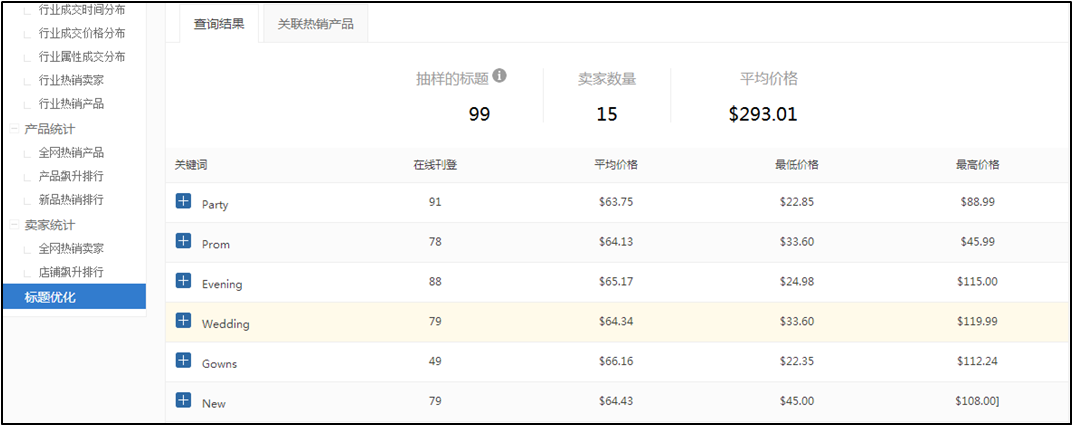Select 行业热销卖家 sidebar link
The height and width of the screenshot is (426, 1073).
71,80
